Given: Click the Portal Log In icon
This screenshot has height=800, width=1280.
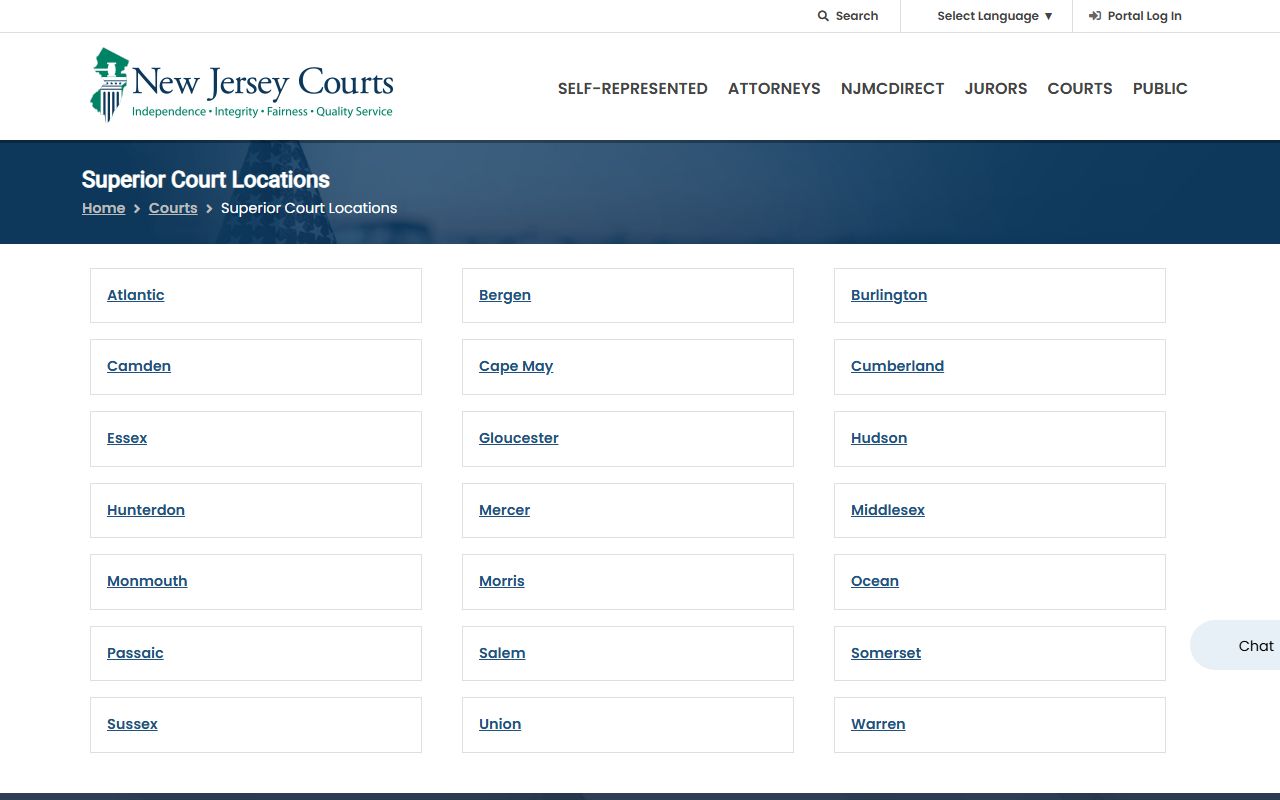Looking at the screenshot, I should (1095, 16).
